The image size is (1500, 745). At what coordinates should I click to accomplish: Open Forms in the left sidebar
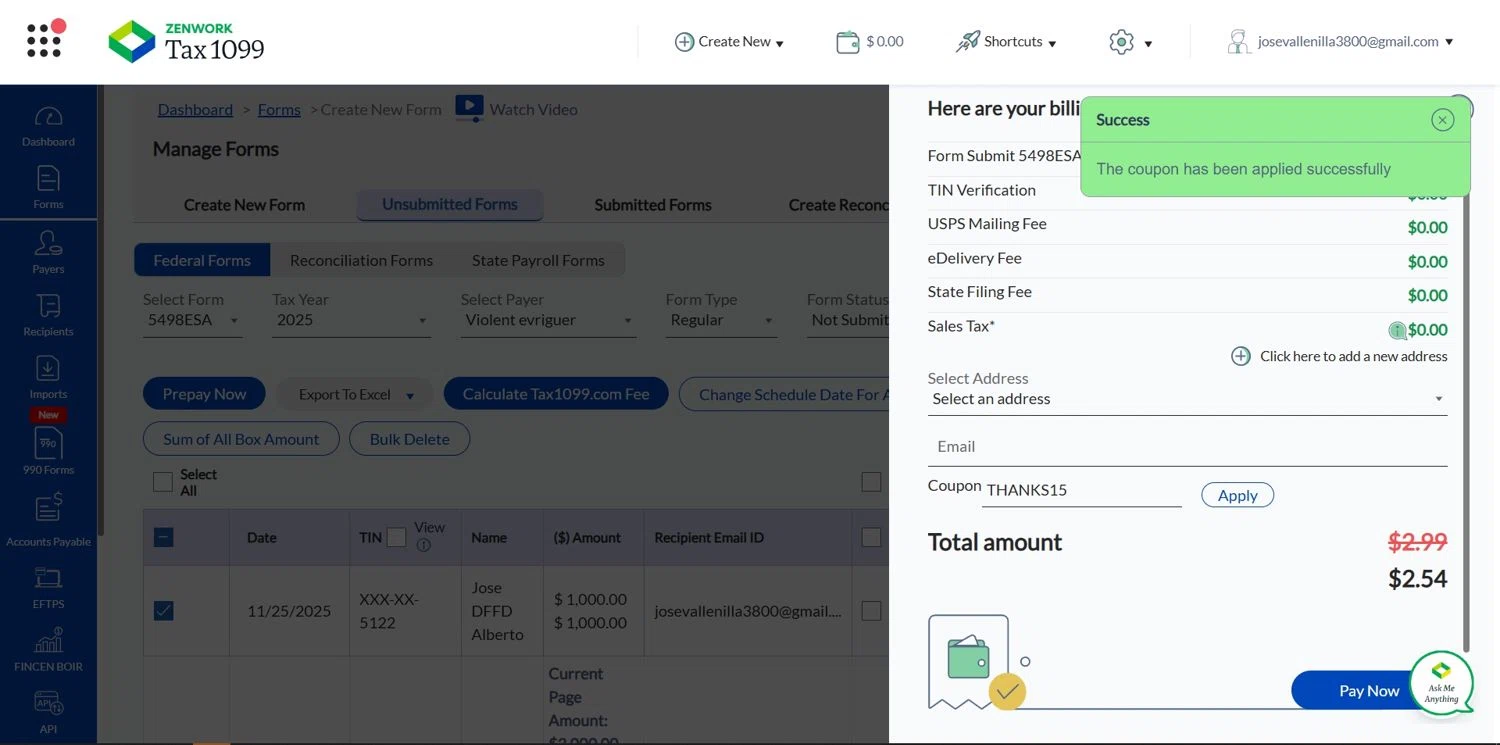48,188
